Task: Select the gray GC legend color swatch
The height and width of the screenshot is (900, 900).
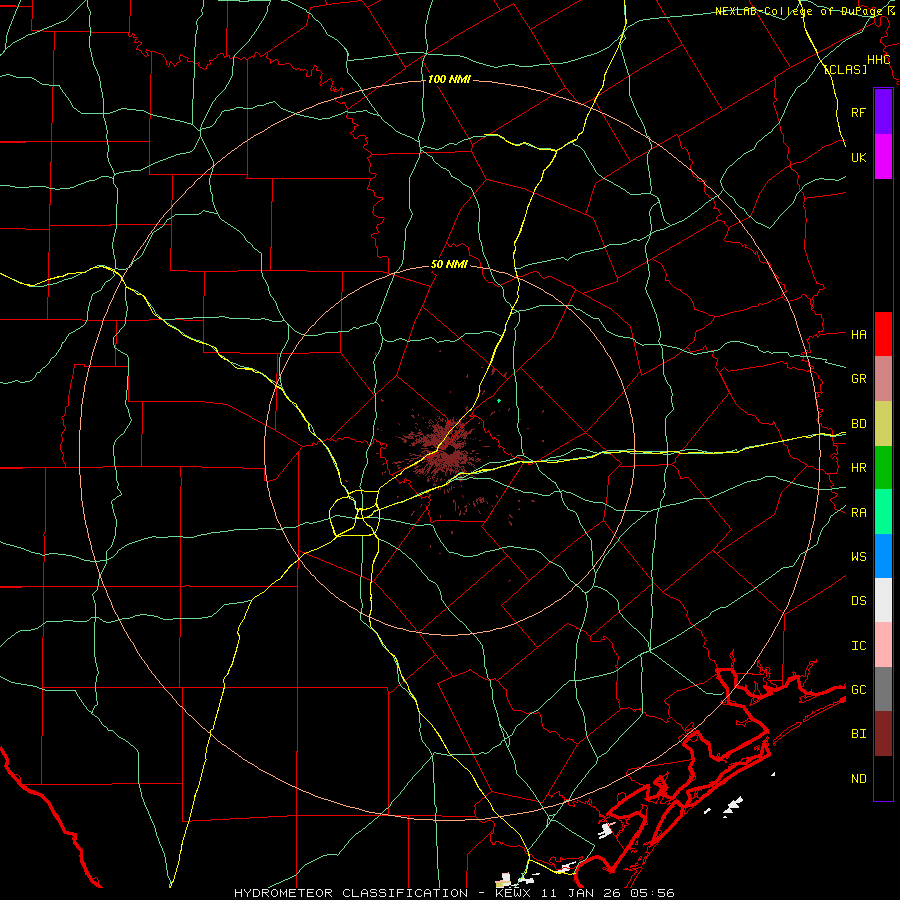Action: coord(883,689)
